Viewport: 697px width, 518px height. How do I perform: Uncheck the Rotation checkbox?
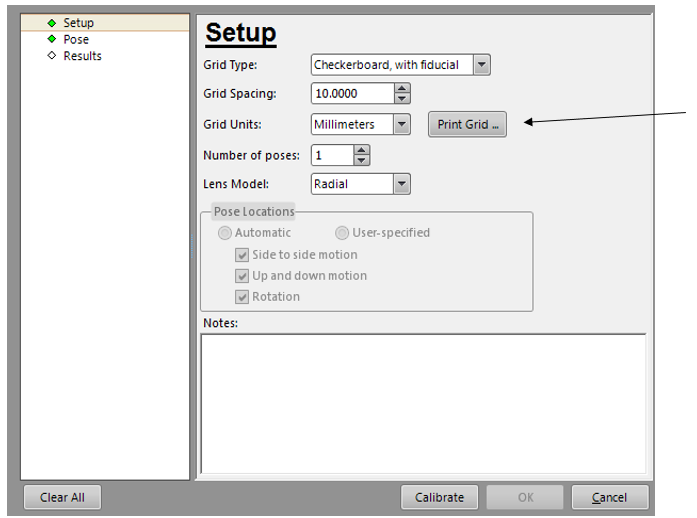[243, 297]
